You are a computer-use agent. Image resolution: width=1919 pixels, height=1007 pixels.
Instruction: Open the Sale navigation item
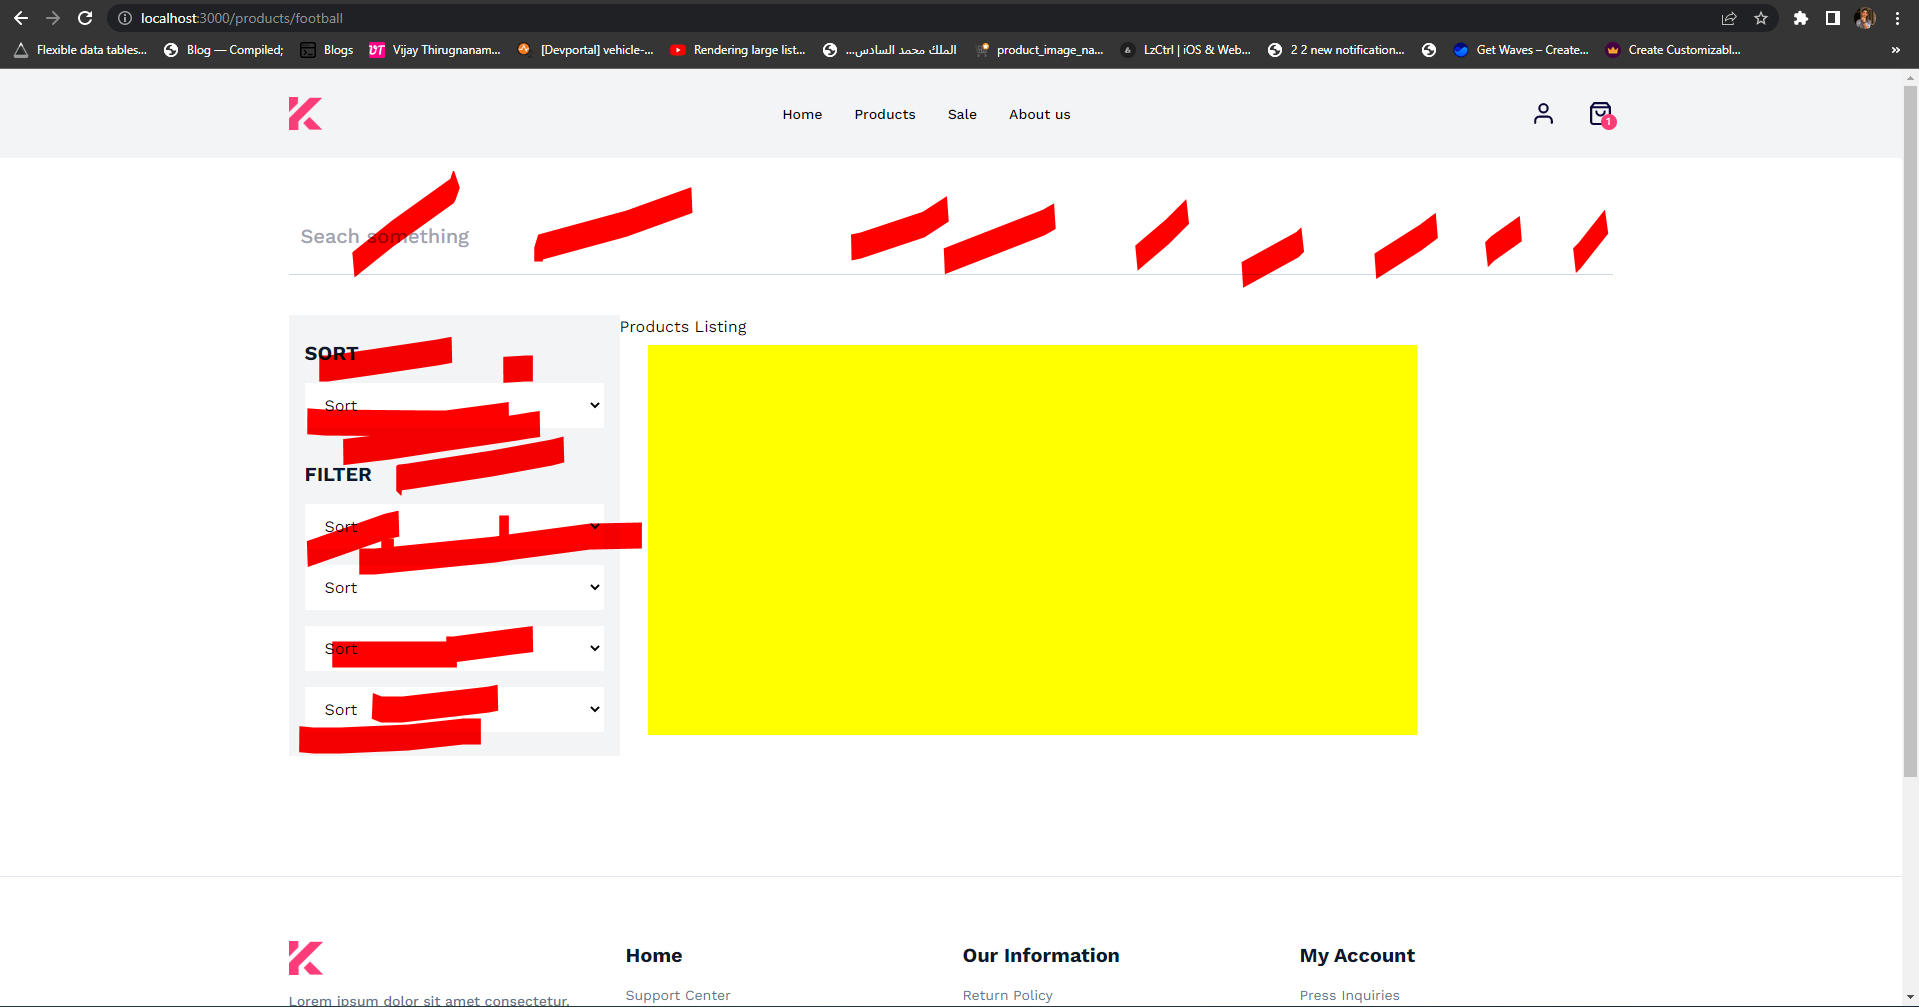(x=961, y=114)
